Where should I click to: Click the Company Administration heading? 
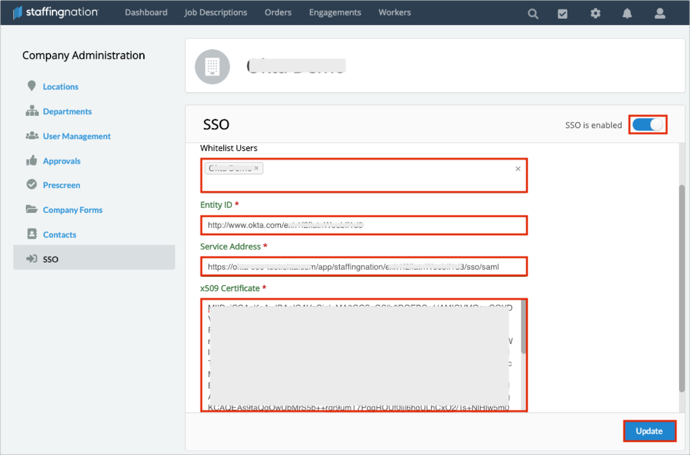(x=83, y=55)
